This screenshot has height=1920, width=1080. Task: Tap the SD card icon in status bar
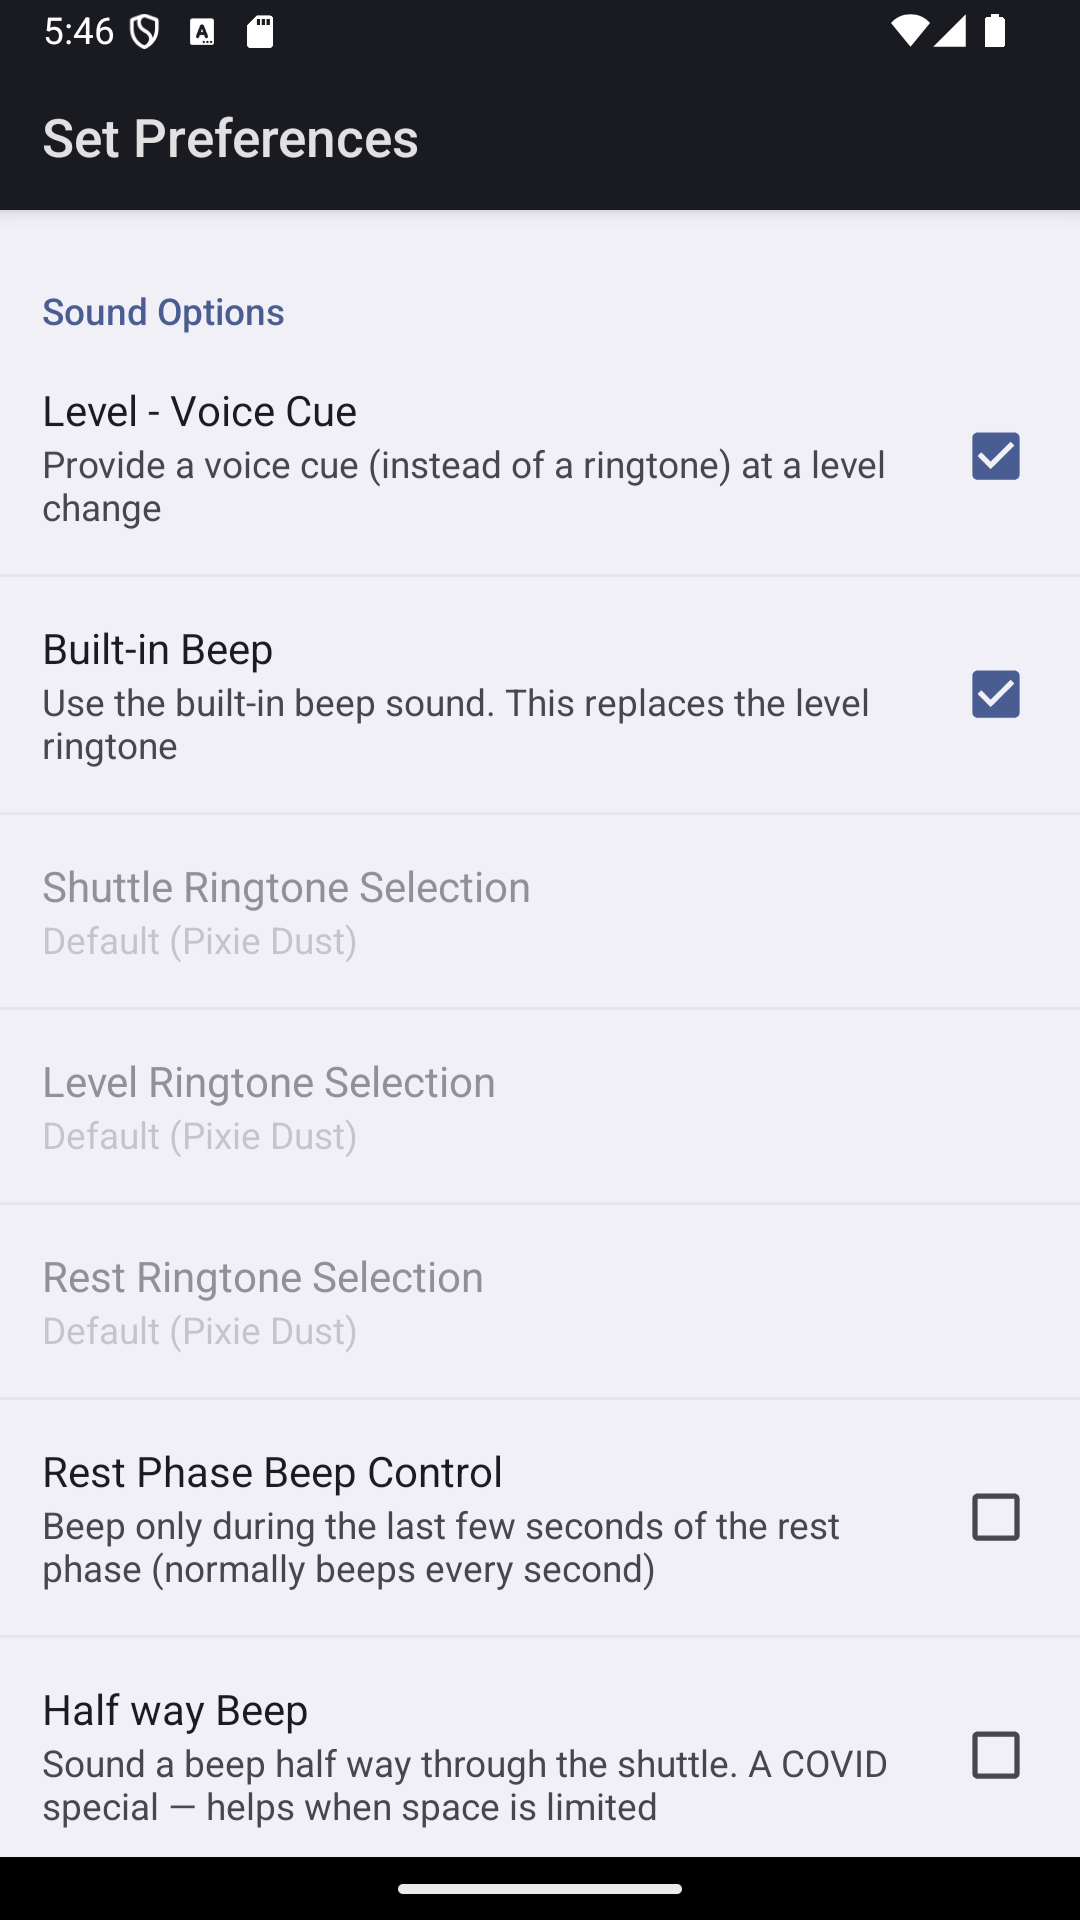260,33
